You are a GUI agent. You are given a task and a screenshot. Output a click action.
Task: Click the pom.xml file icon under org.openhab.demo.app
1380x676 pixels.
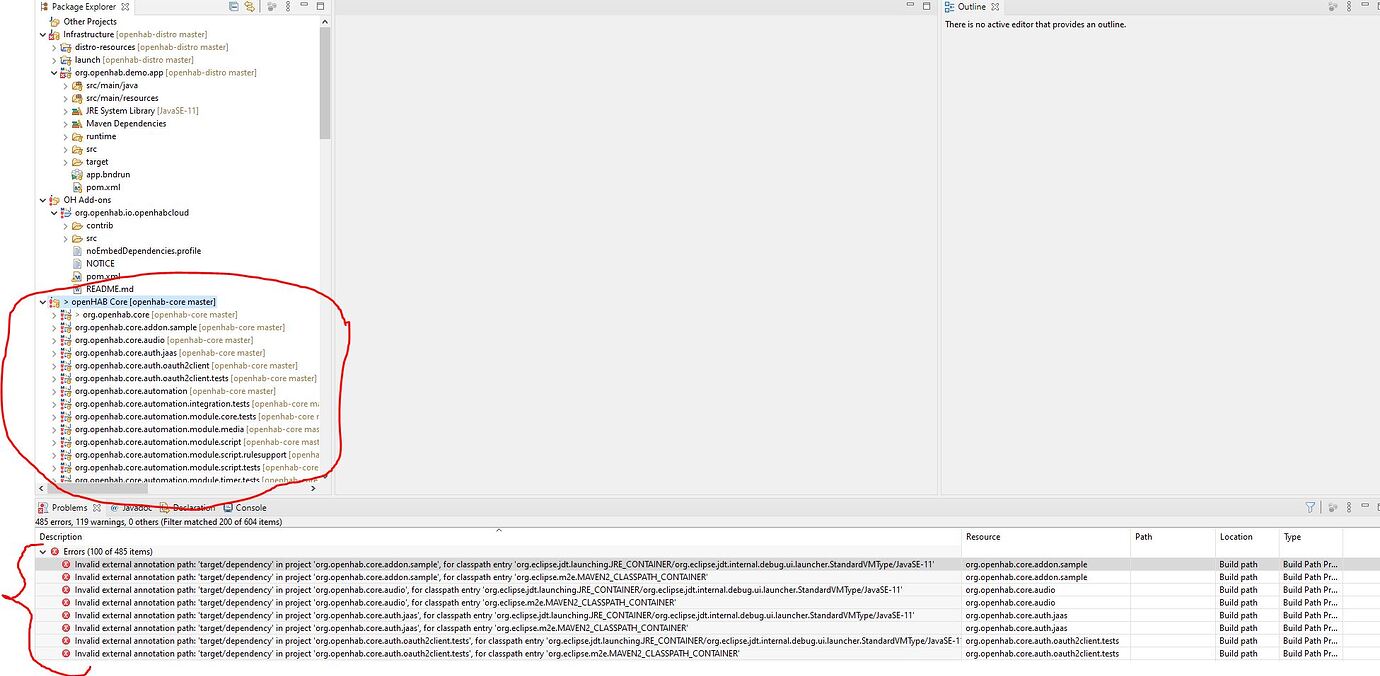(x=76, y=187)
